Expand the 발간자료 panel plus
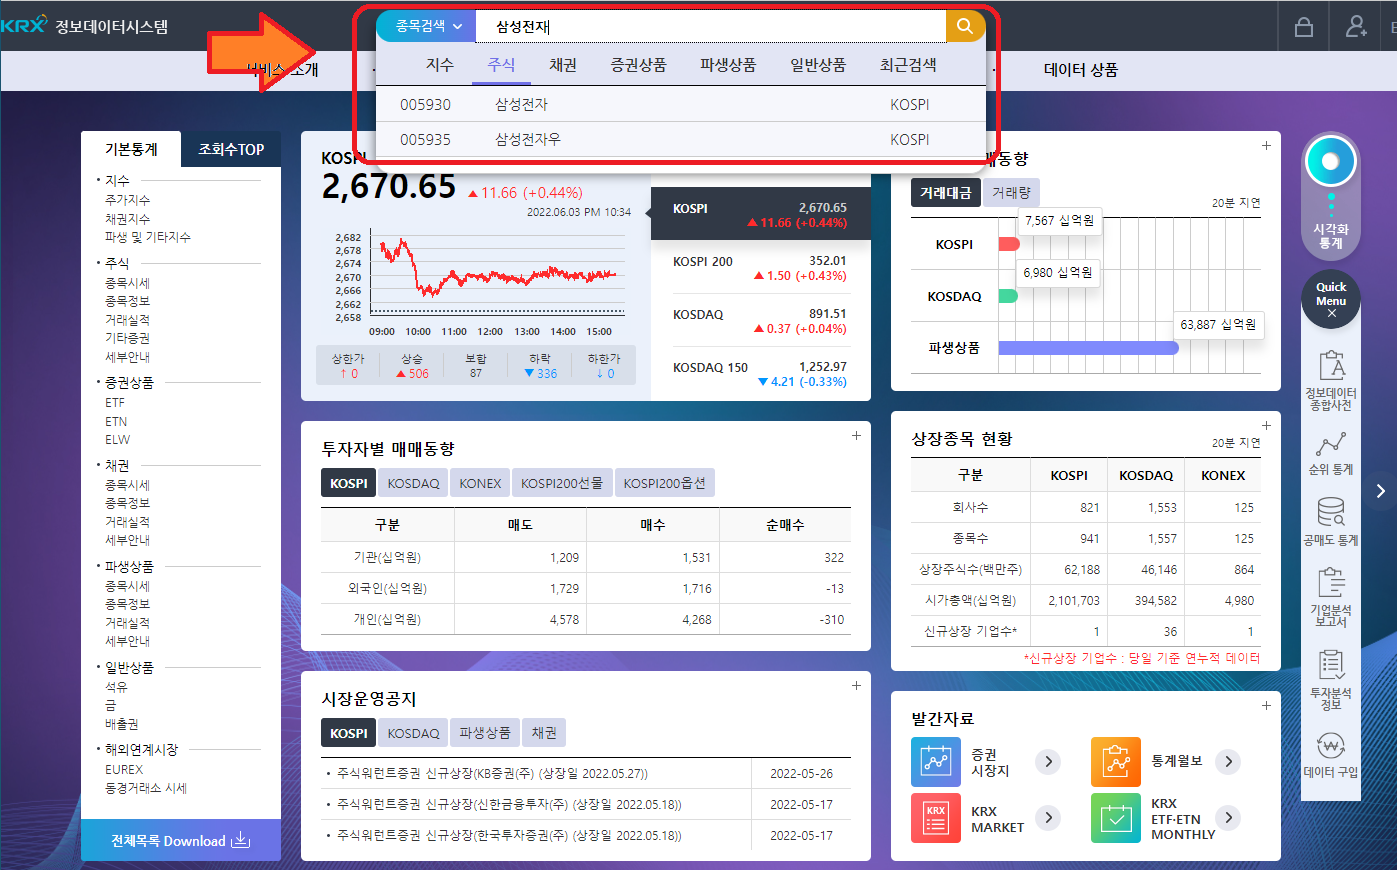This screenshot has height=870, width=1397. point(1266,705)
